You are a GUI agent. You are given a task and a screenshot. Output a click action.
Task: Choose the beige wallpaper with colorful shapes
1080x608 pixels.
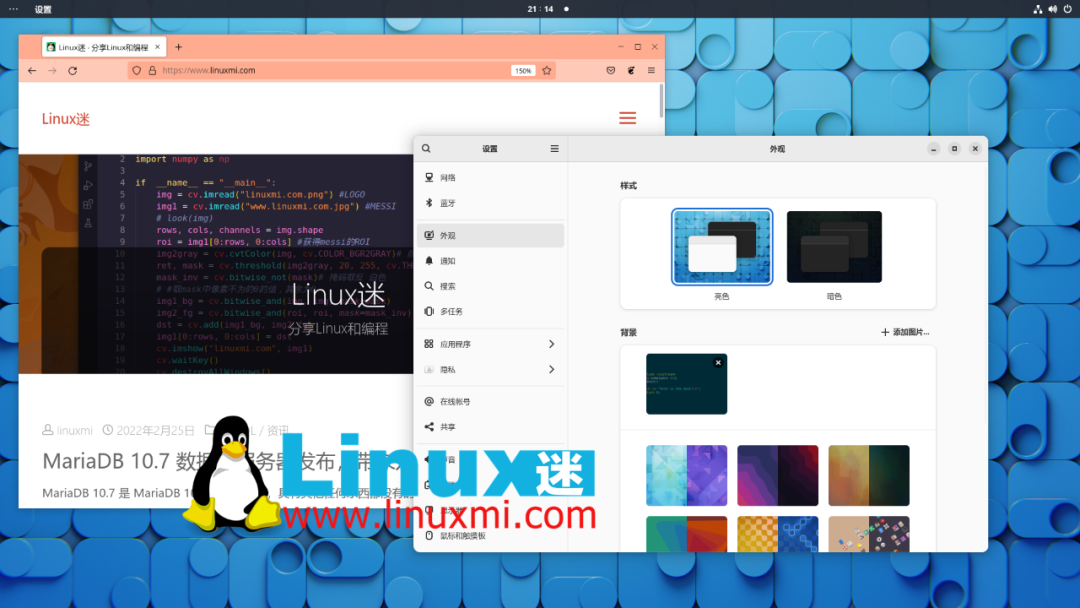pos(869,534)
